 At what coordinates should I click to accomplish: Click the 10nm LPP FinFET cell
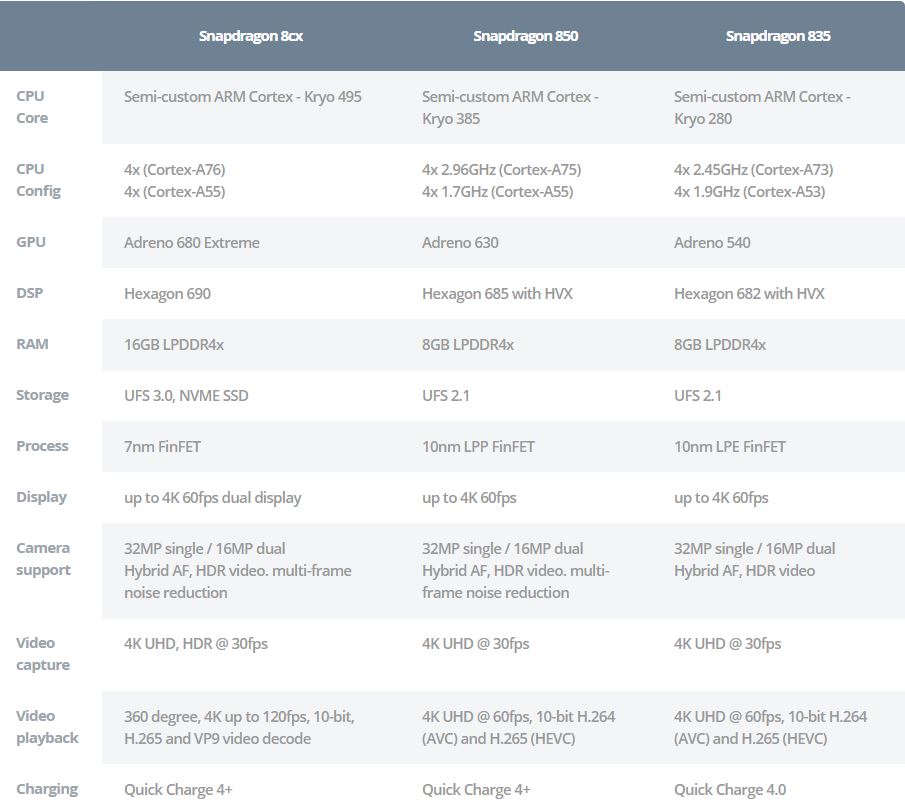coord(478,447)
